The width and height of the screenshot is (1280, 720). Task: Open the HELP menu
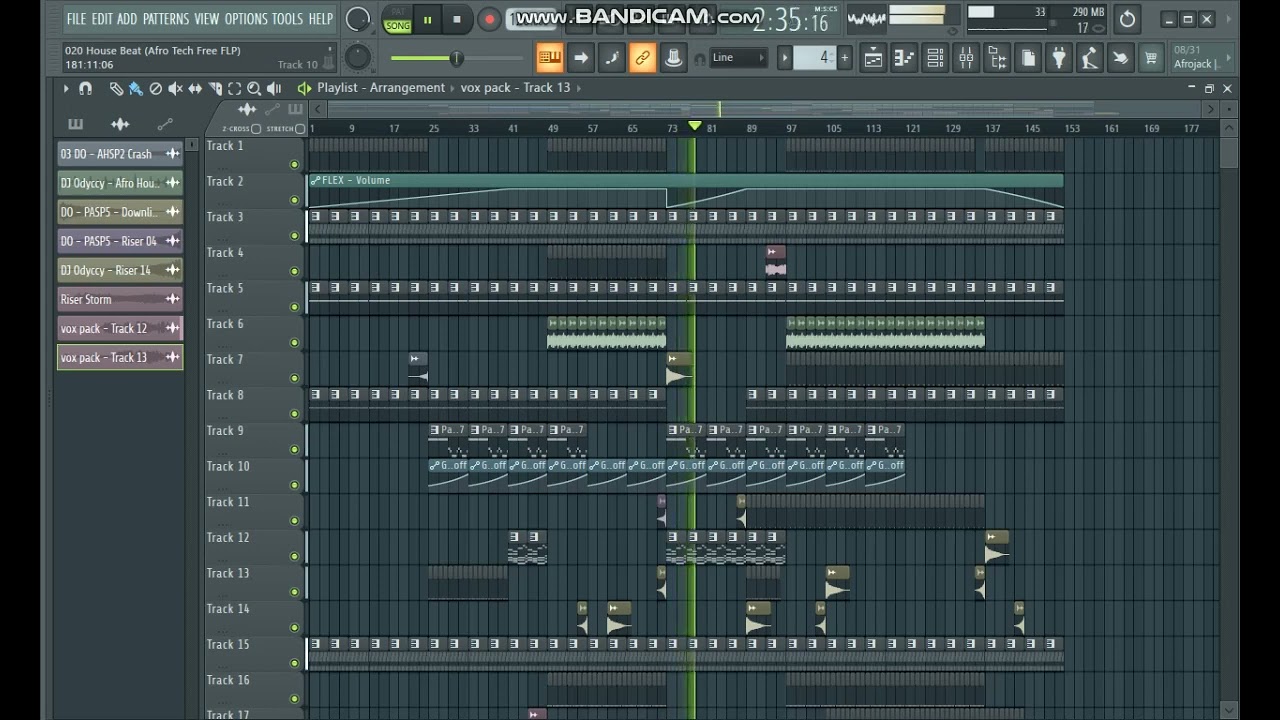321,19
